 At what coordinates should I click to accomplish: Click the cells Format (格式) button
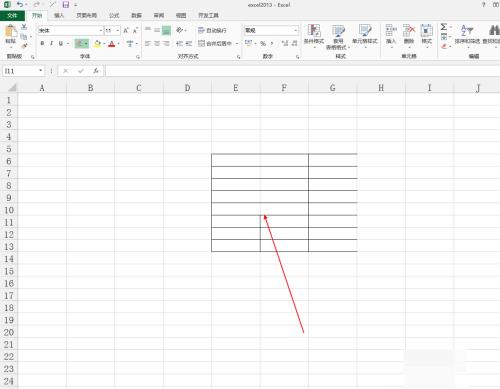pyautogui.click(x=427, y=36)
